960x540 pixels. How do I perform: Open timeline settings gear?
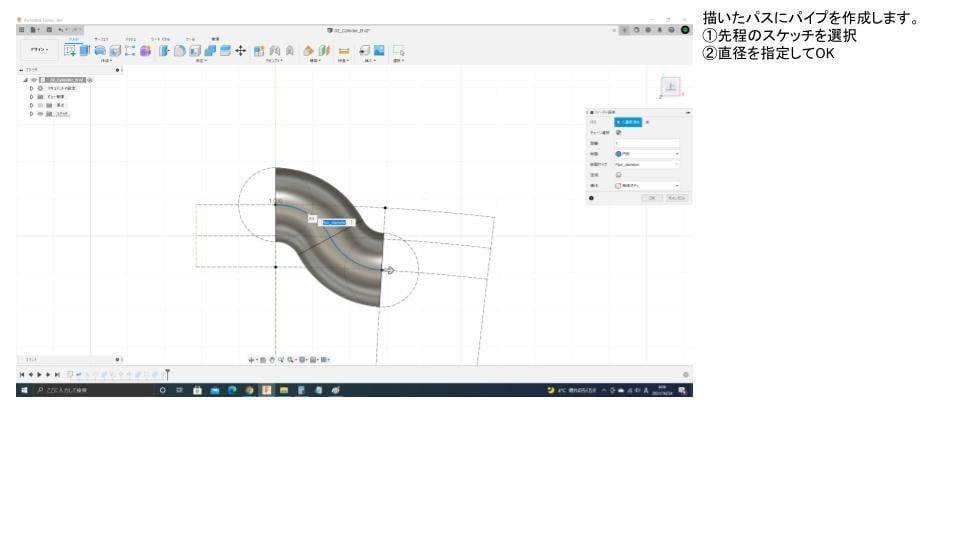coord(686,375)
